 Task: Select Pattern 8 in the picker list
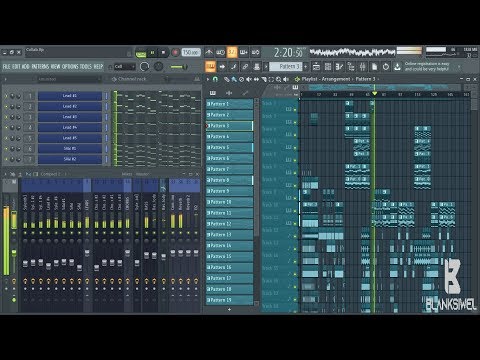(x=229, y=180)
